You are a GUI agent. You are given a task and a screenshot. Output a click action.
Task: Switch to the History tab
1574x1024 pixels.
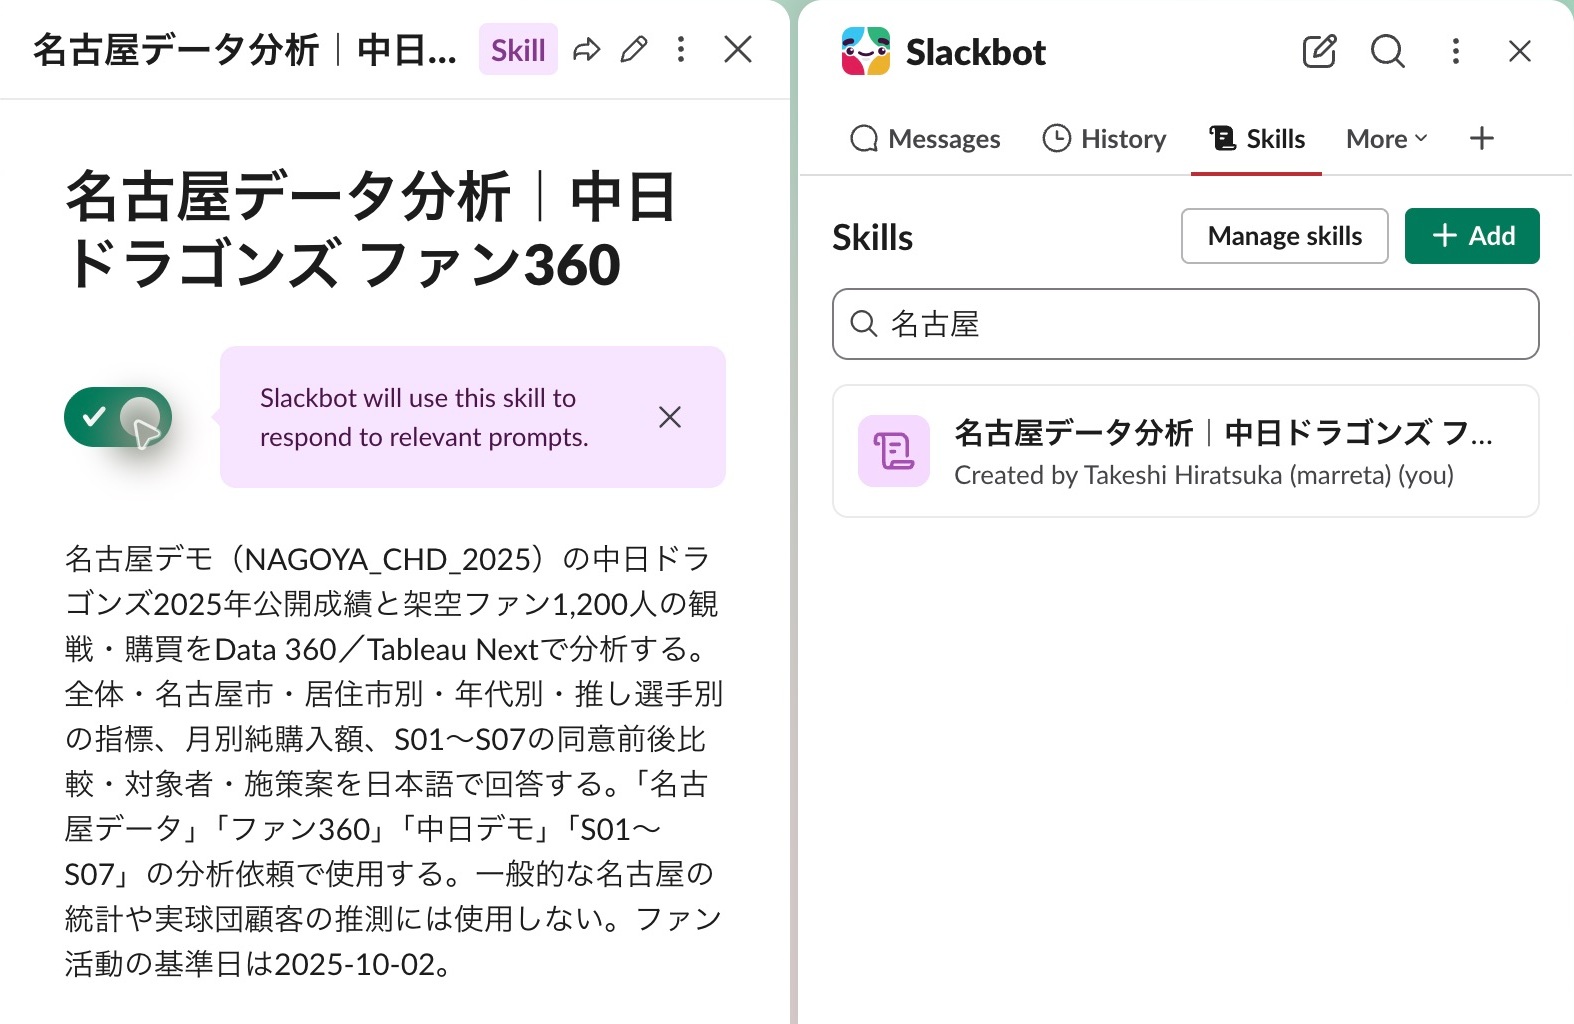pyautogui.click(x=1104, y=139)
